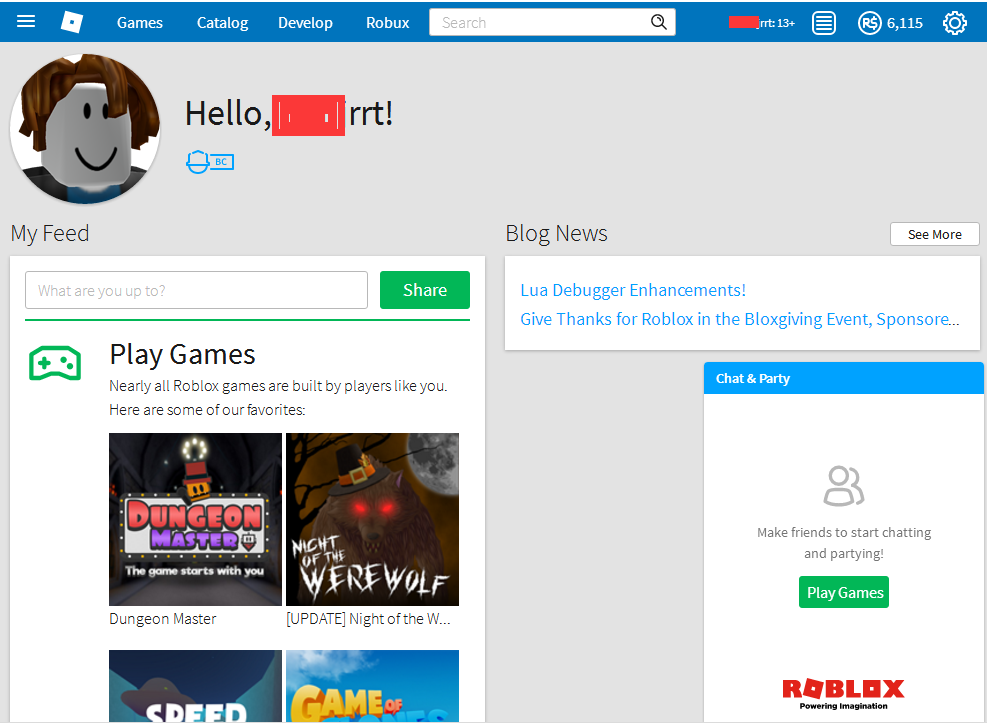Open the Bloxgiving Event blog post

(740, 319)
